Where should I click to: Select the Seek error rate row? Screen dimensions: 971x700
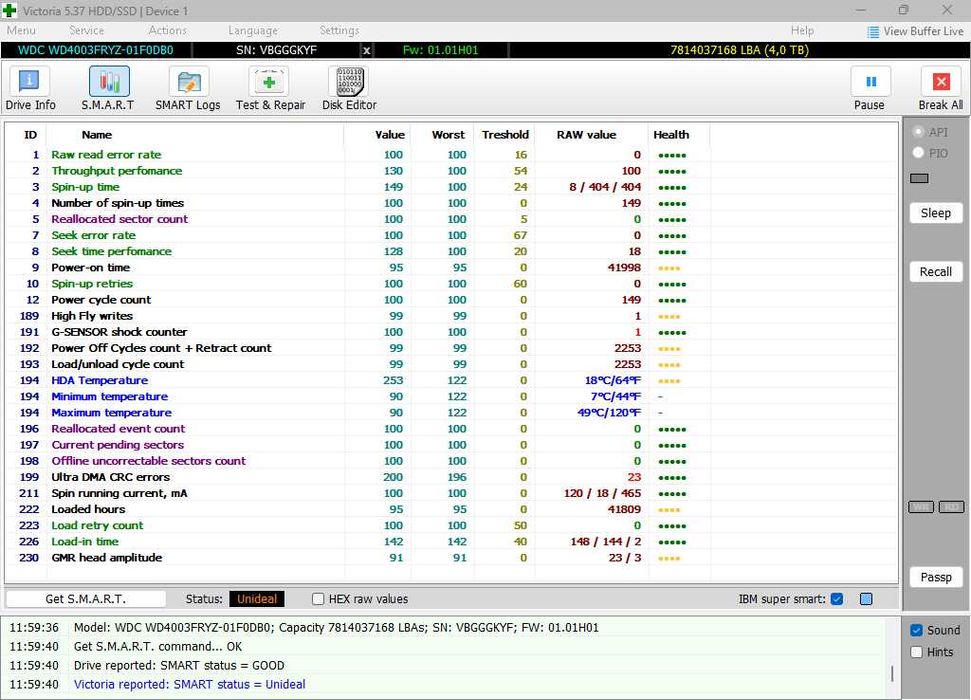click(451, 235)
